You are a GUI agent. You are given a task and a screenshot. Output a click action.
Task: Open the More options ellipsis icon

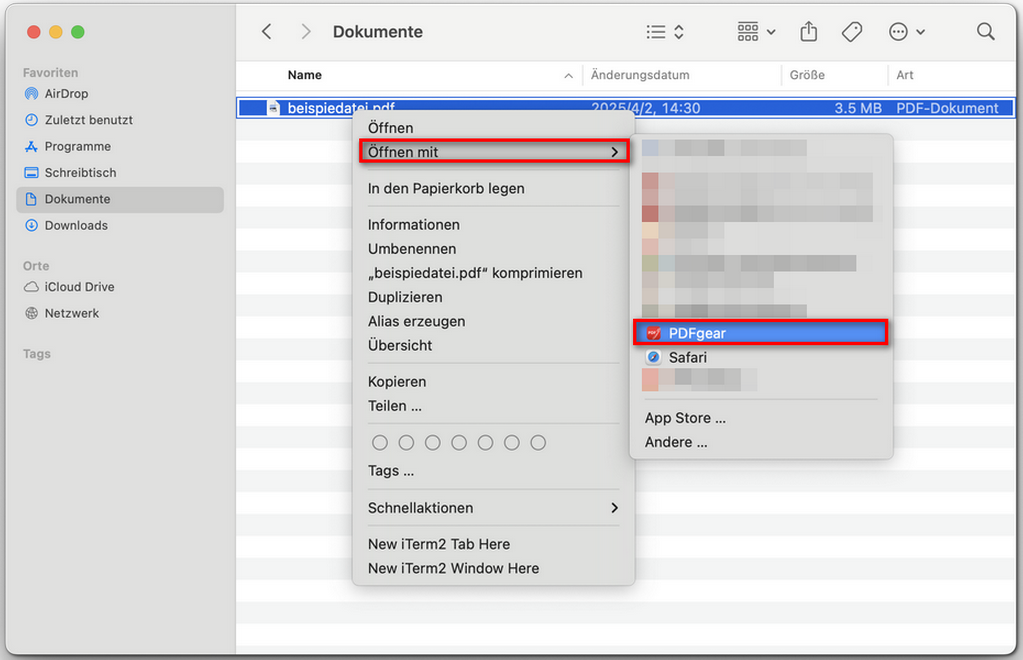pyautogui.click(x=897, y=31)
